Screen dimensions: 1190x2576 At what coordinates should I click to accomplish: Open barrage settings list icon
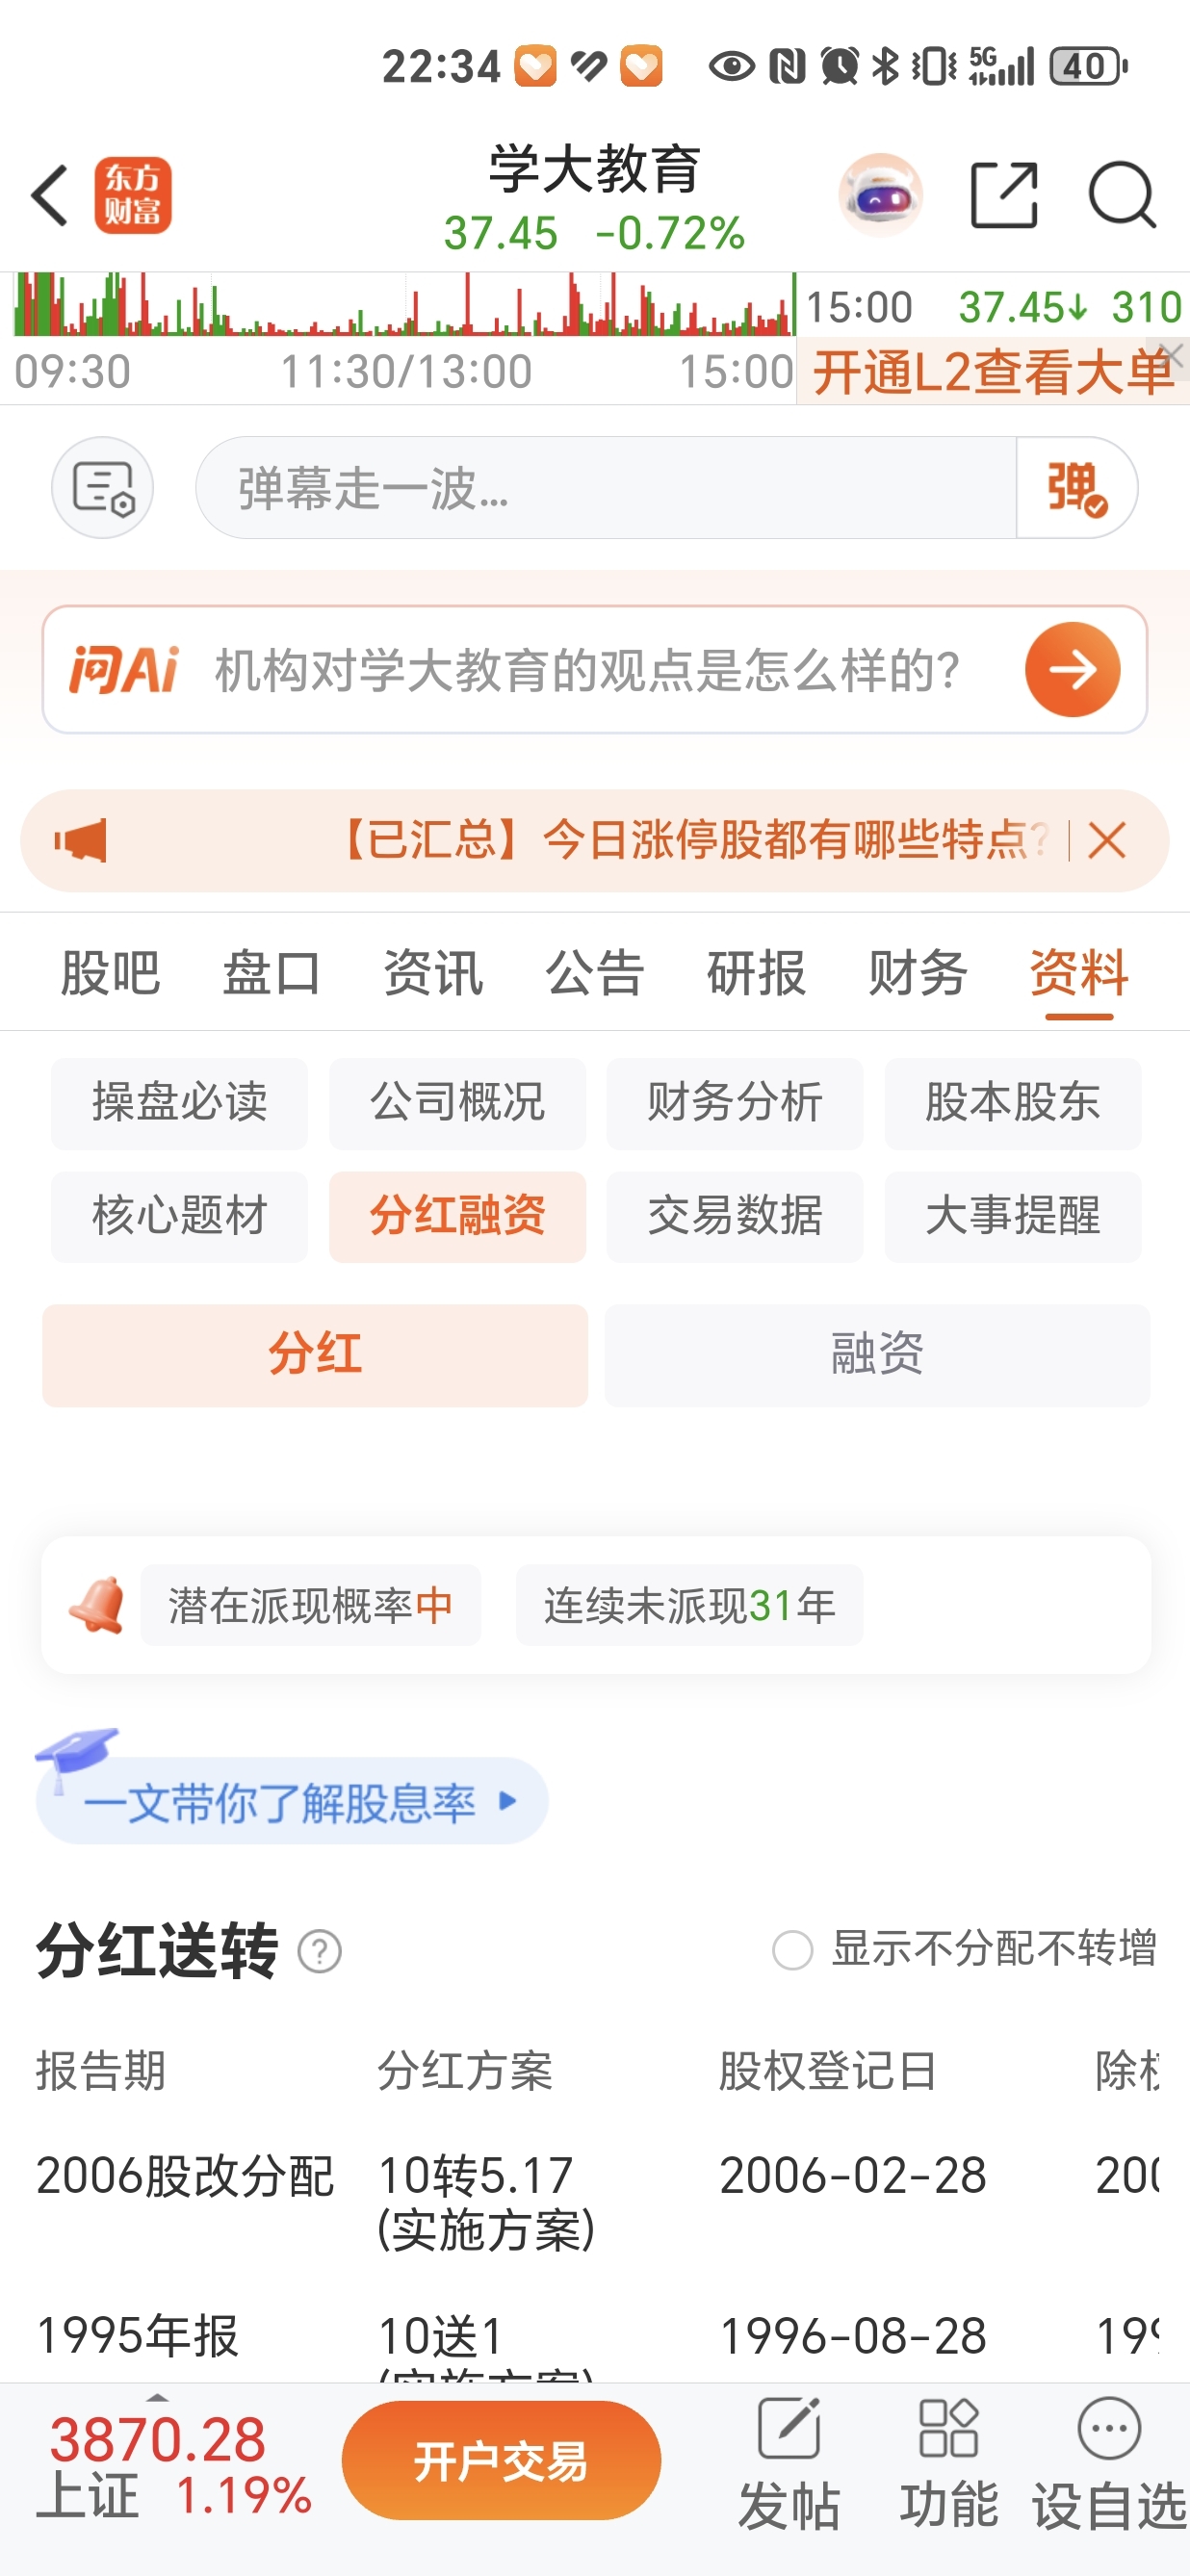click(102, 488)
